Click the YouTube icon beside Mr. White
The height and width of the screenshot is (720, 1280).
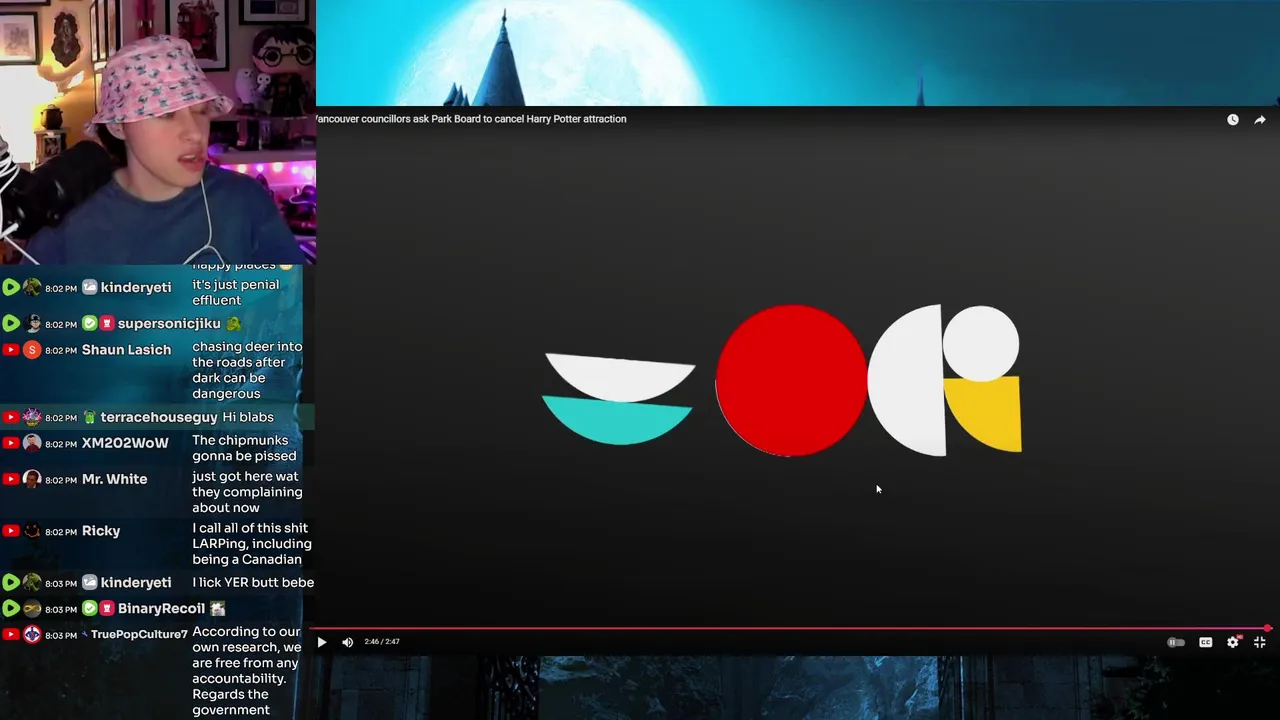pyautogui.click(x=11, y=480)
